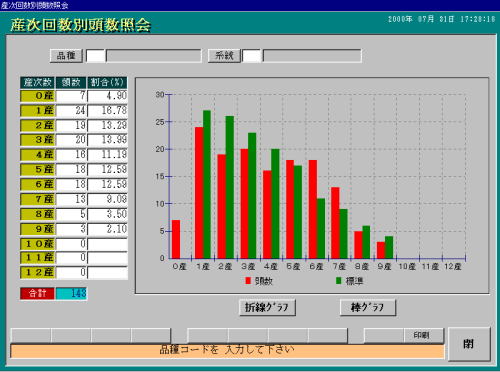The height and width of the screenshot is (372, 500).
Task: Click head count 16 in 4産 row
Action: pyautogui.click(x=71, y=155)
